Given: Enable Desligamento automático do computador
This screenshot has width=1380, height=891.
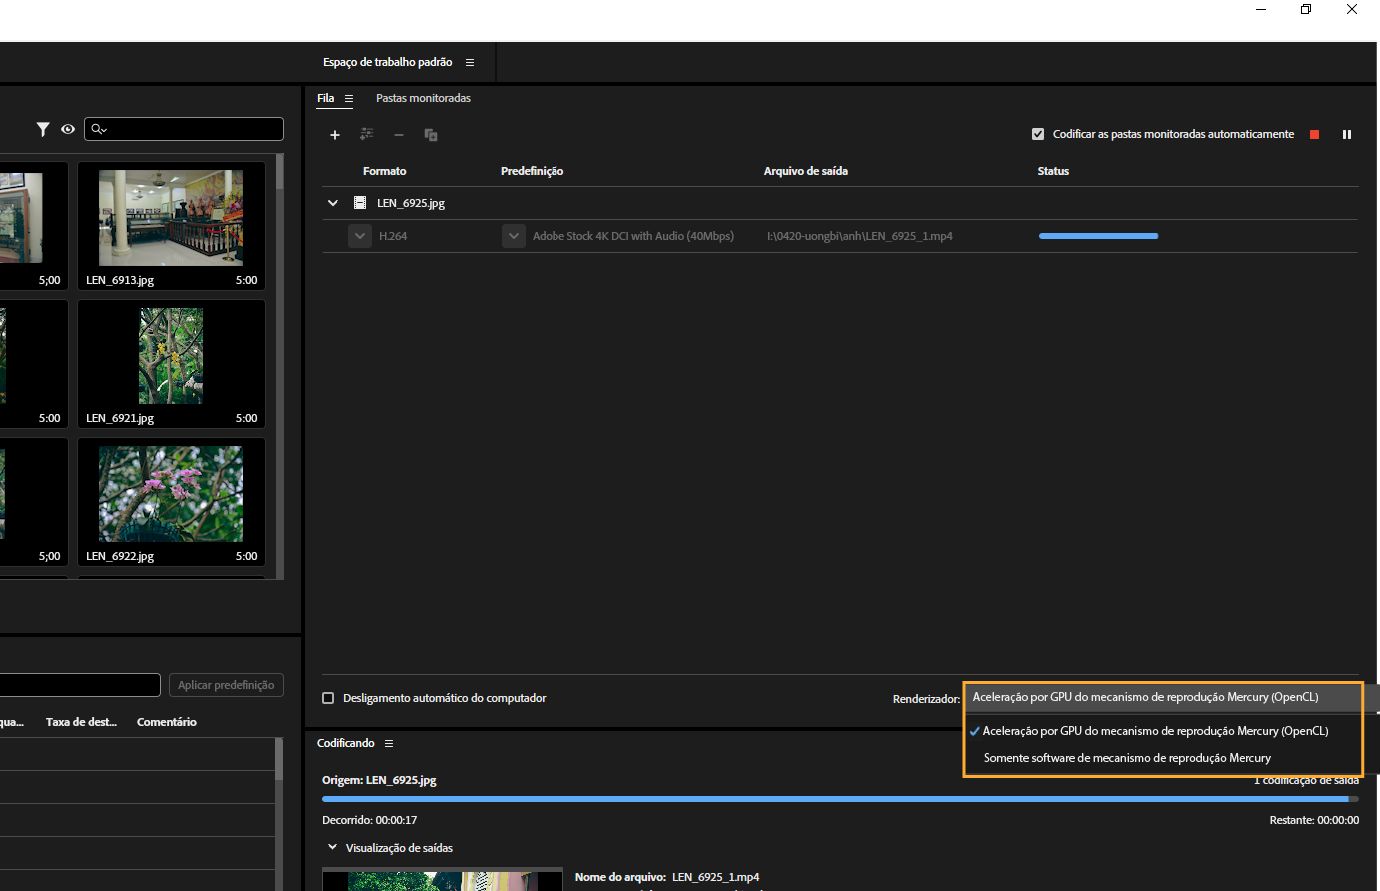Looking at the screenshot, I should click(328, 697).
